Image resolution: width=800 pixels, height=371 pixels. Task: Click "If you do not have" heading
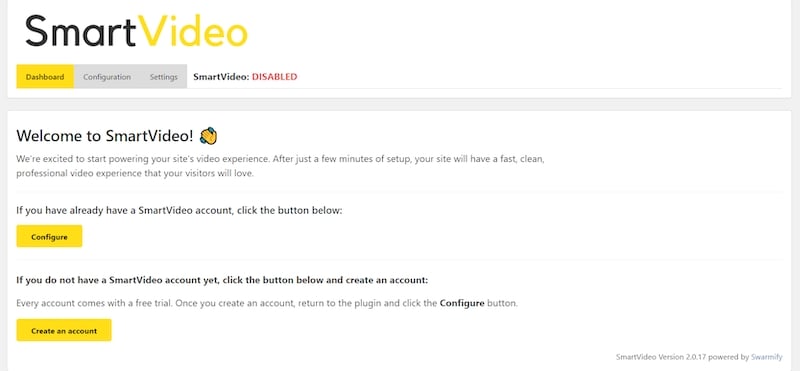222,280
